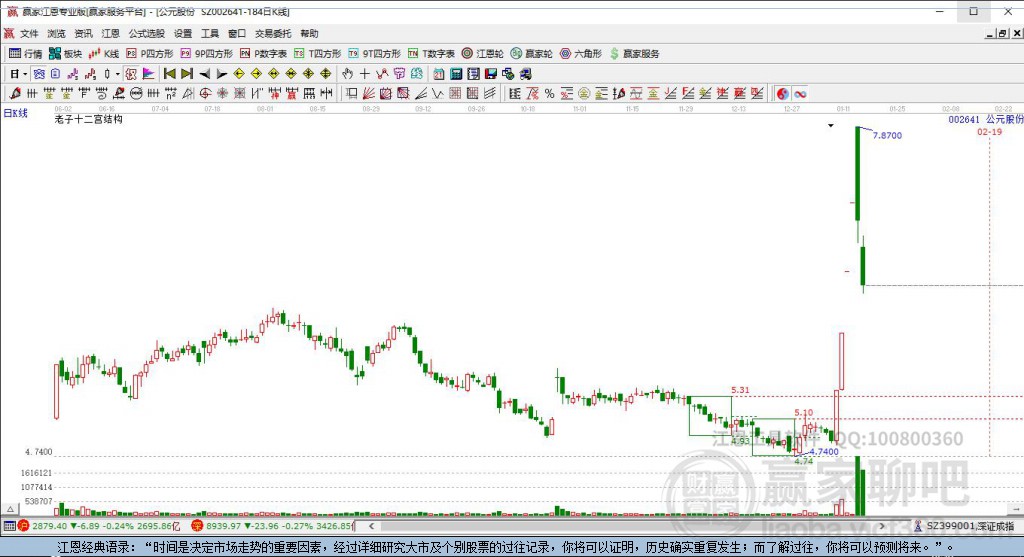Click the yin-yang Taiji icon
Image resolution: width=1024 pixels, height=557 pixels.
782,94
